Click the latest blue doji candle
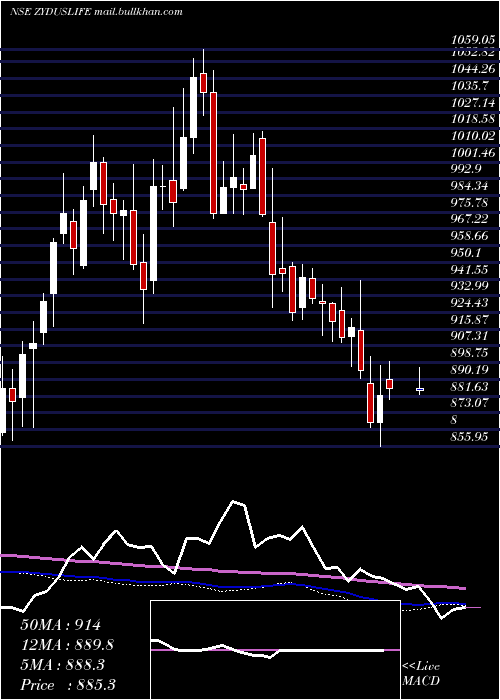This screenshot has height=700, width=500. click(420, 389)
